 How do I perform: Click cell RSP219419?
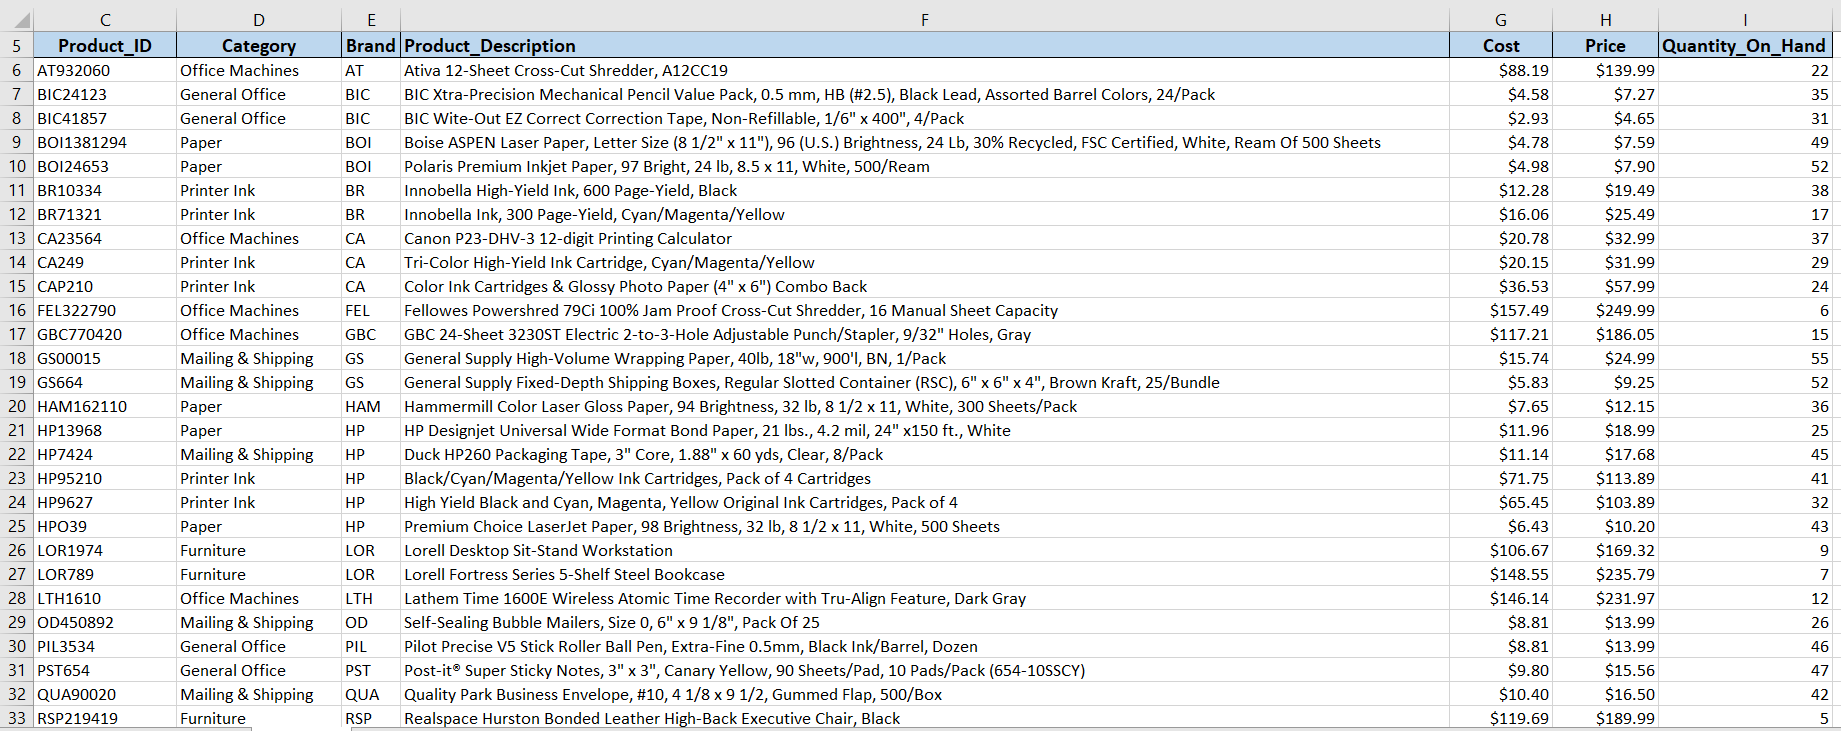[105, 718]
